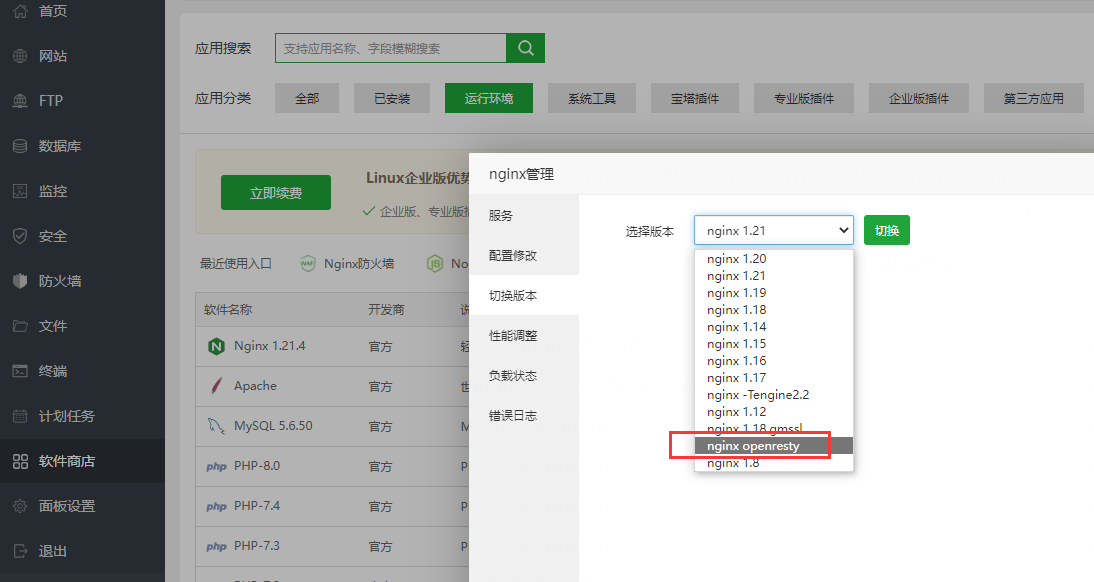Click the Nginx防火墙 WAF icon
The height and width of the screenshot is (582, 1094).
[308, 264]
